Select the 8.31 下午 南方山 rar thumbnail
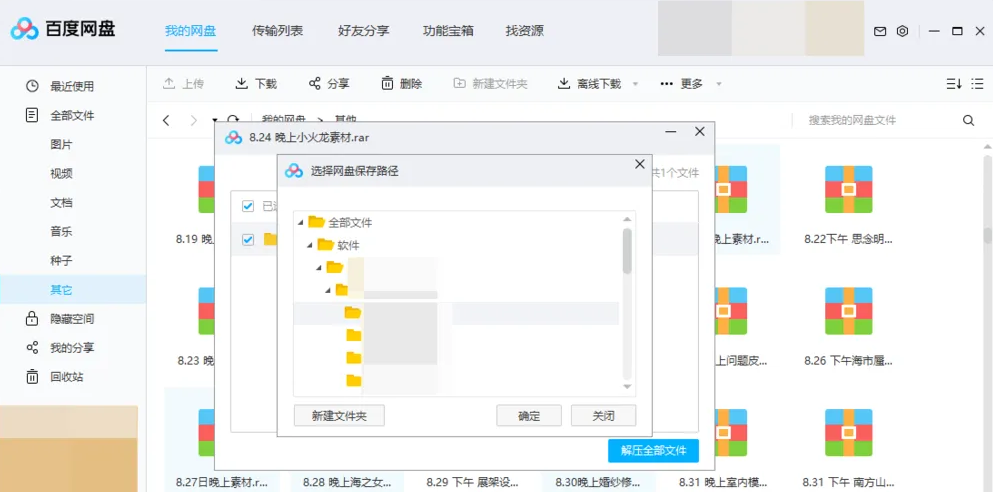 coord(849,432)
